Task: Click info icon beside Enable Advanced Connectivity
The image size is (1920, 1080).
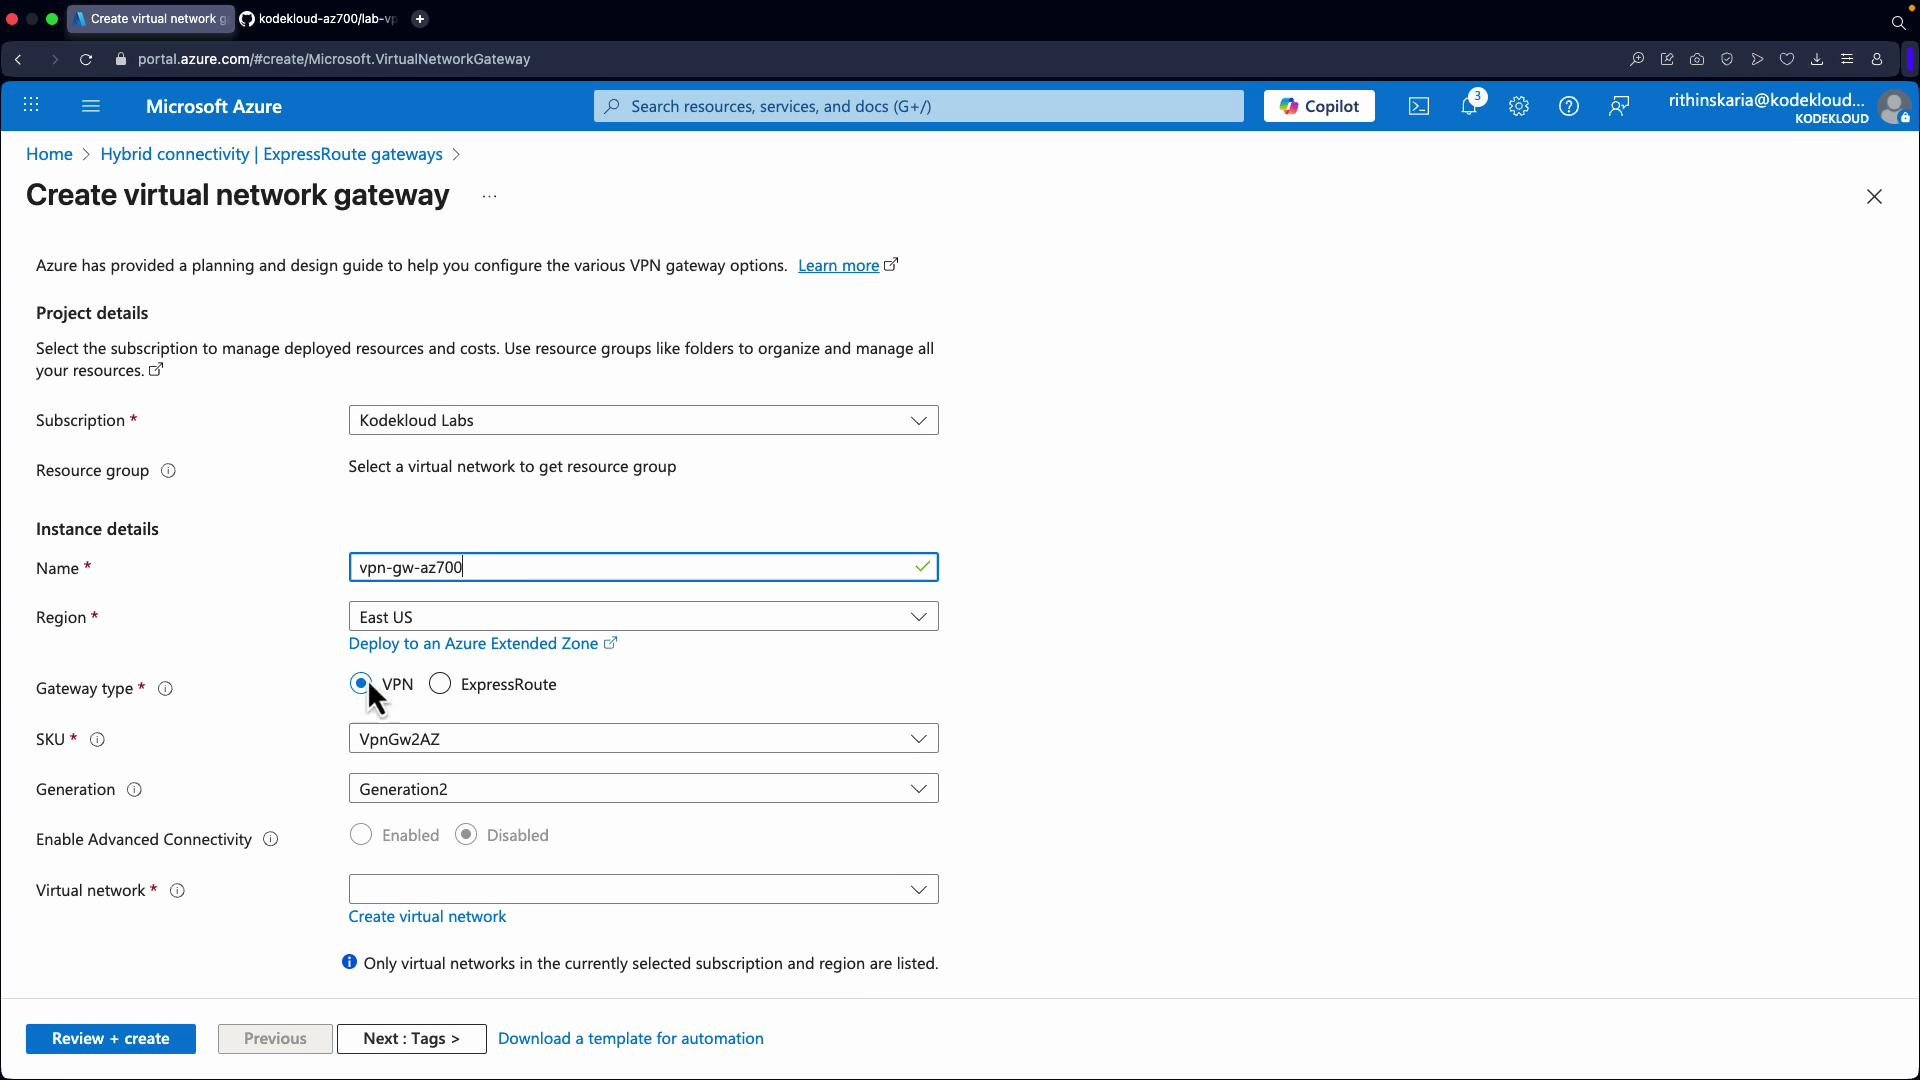Action: pyautogui.click(x=270, y=840)
